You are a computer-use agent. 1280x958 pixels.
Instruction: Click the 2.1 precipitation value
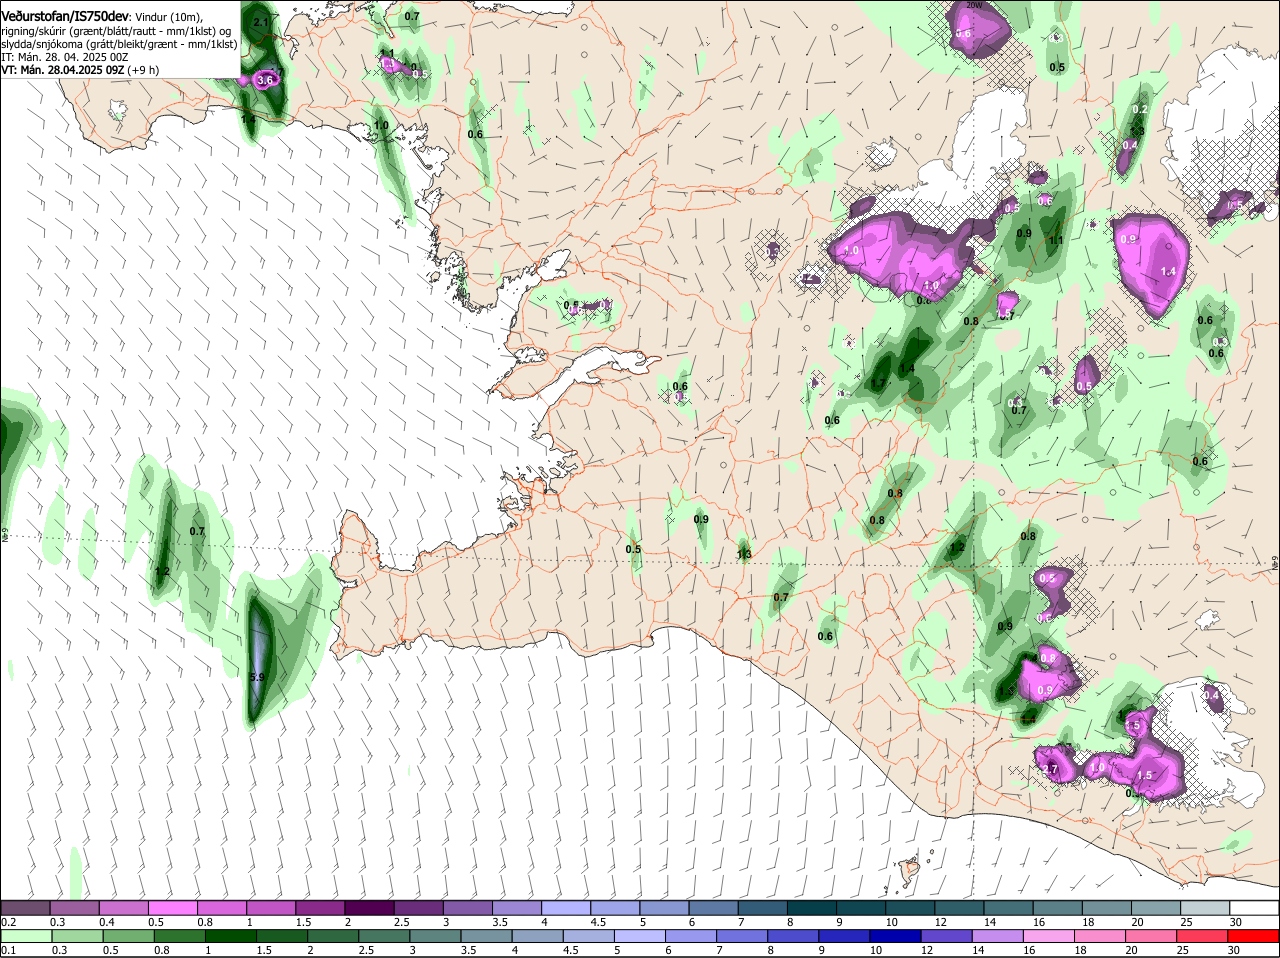tap(261, 22)
